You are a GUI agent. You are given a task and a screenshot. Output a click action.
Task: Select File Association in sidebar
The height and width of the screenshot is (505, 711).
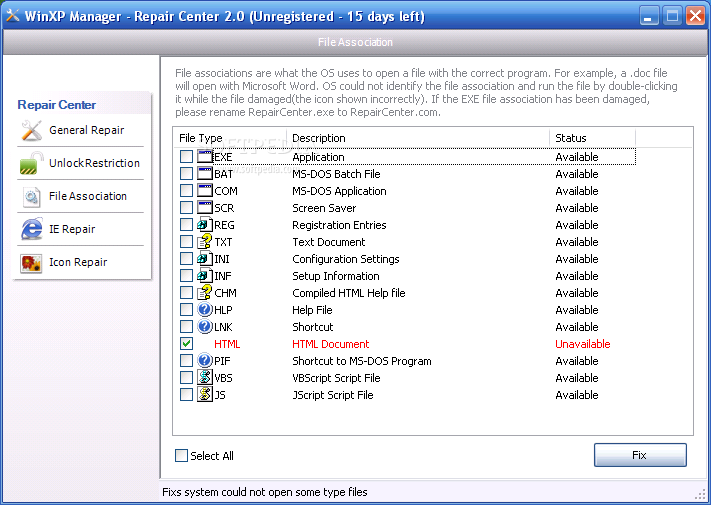point(80,196)
